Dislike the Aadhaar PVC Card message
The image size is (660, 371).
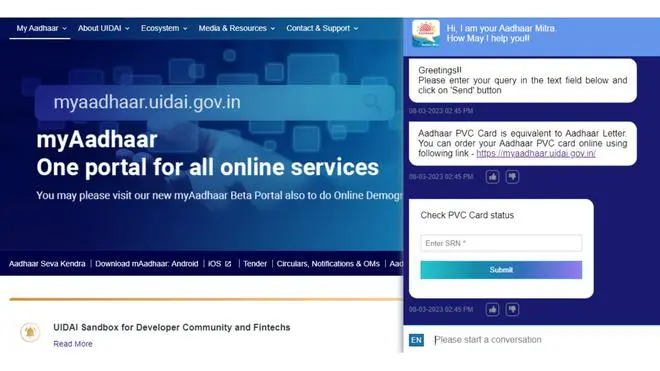(x=512, y=177)
